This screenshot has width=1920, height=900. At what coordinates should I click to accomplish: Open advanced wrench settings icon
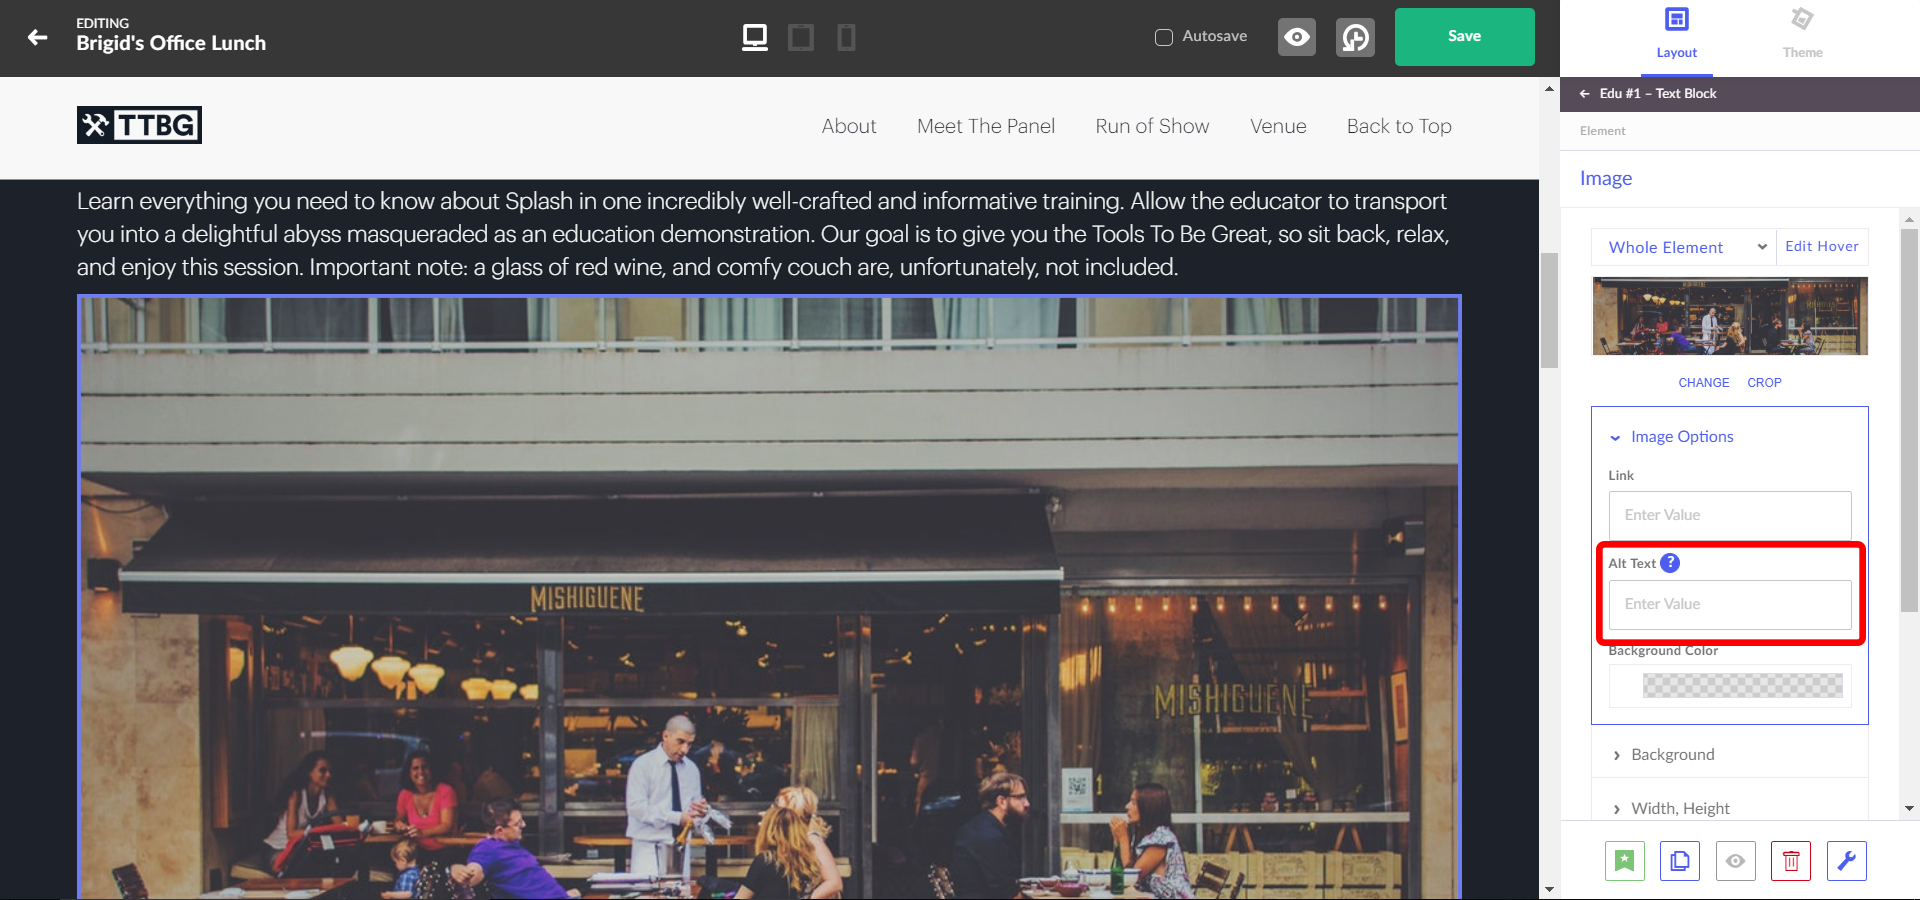[1847, 861]
